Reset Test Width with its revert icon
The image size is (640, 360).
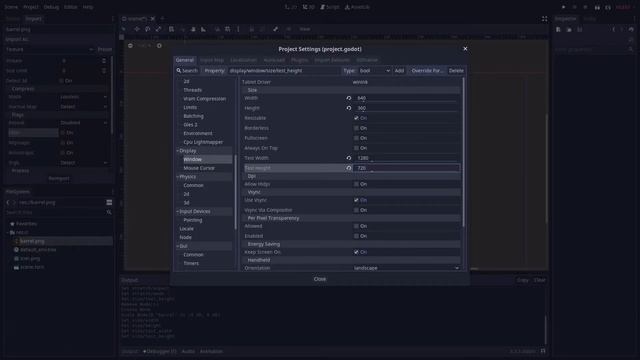pos(349,158)
